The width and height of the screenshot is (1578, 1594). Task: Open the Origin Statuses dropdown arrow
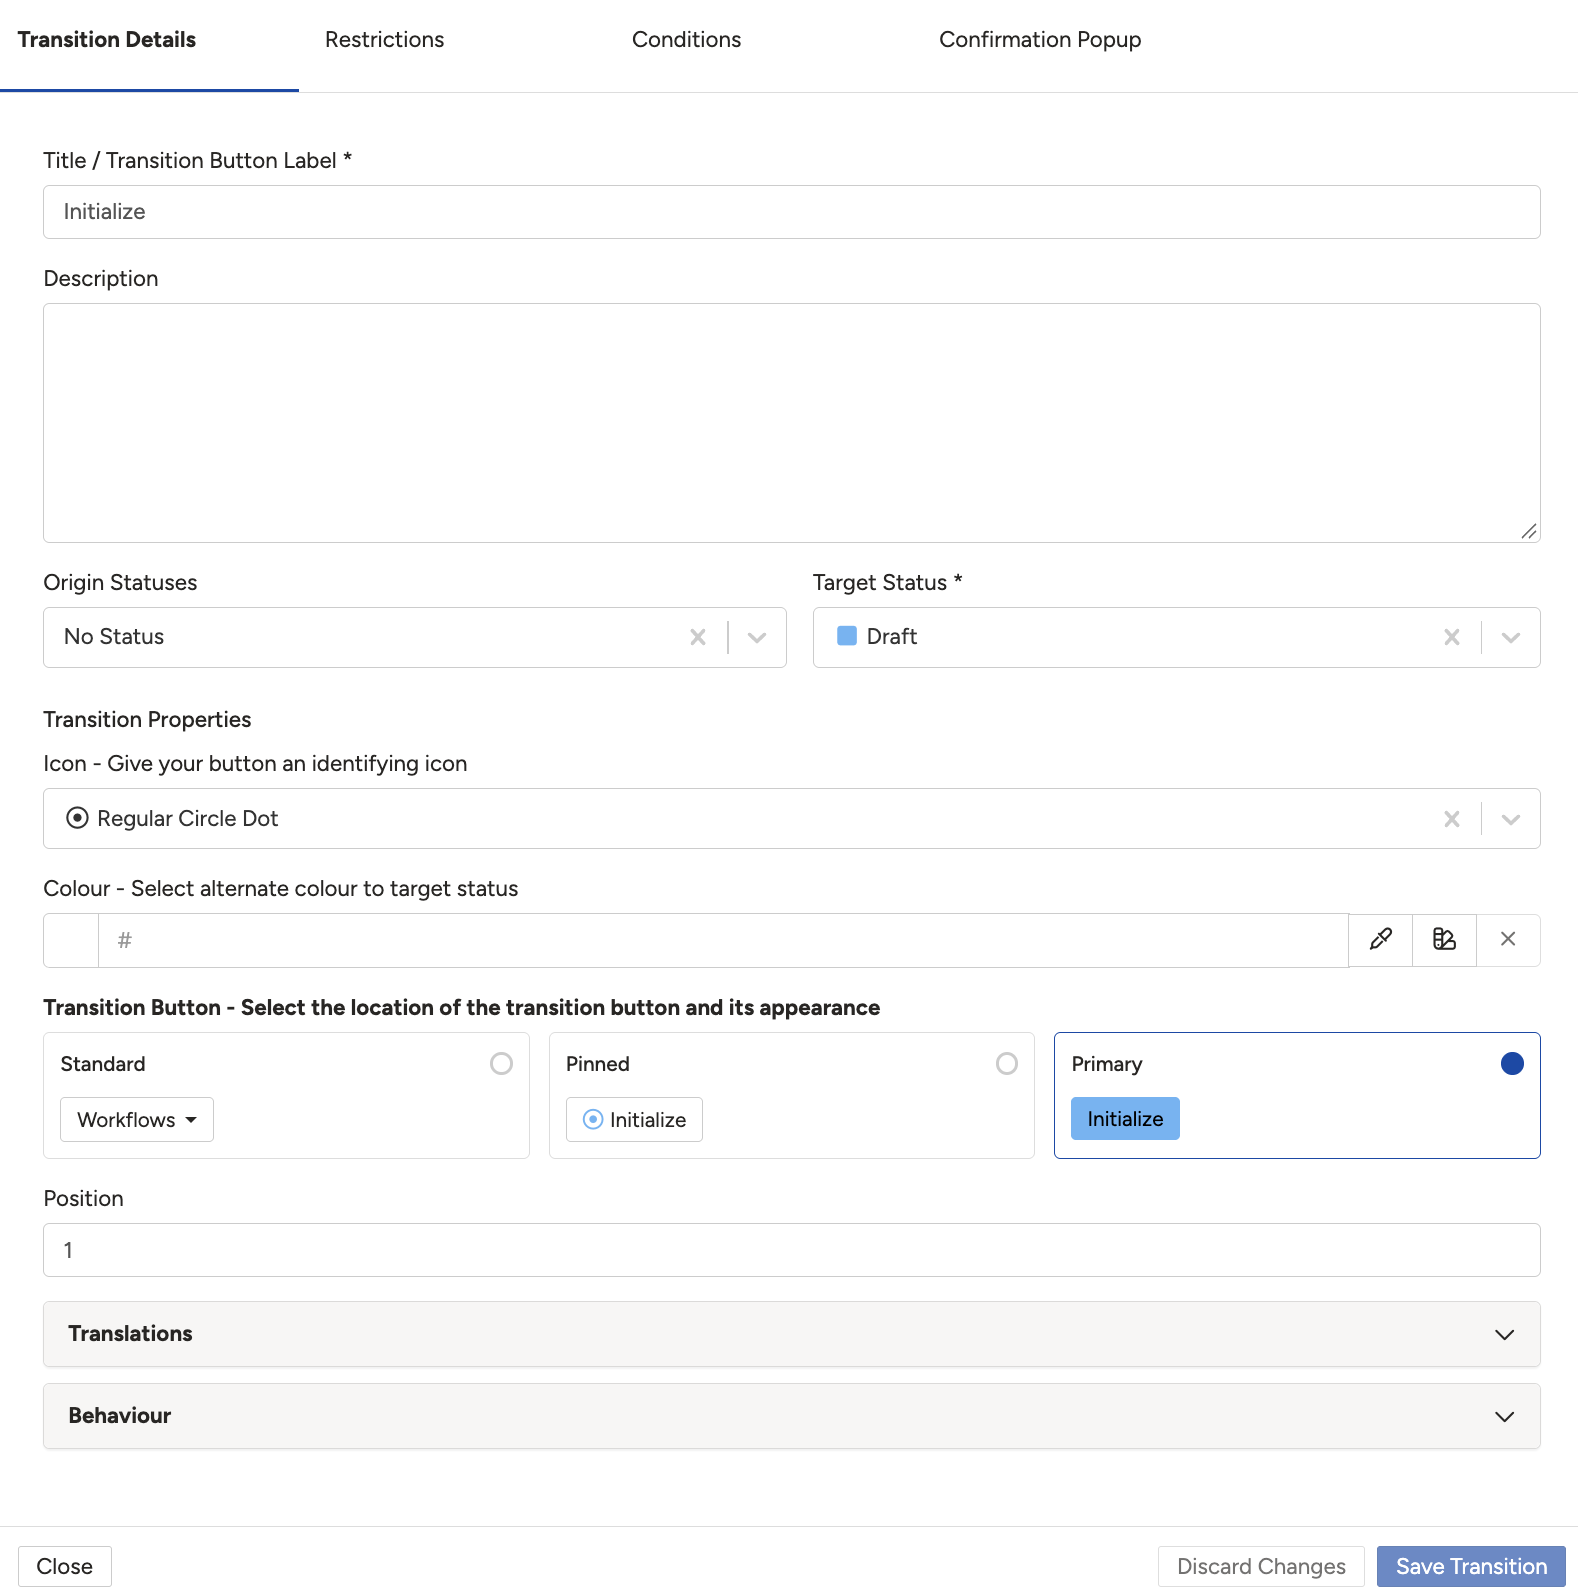coord(757,637)
